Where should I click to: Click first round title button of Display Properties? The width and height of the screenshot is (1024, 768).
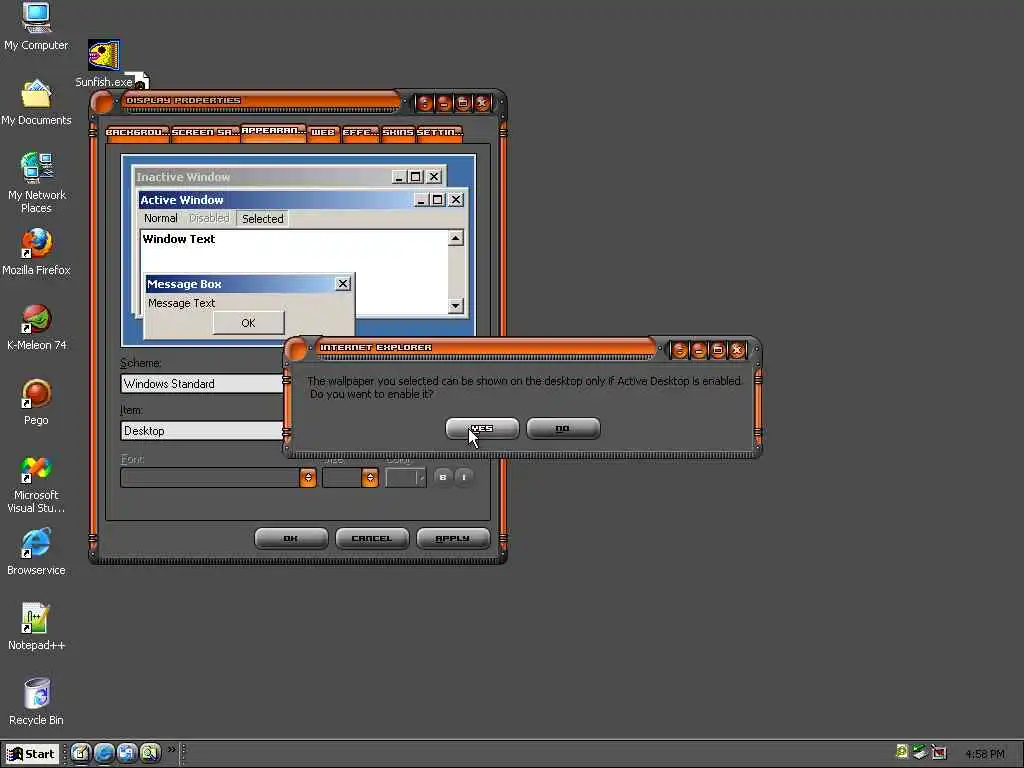424,103
